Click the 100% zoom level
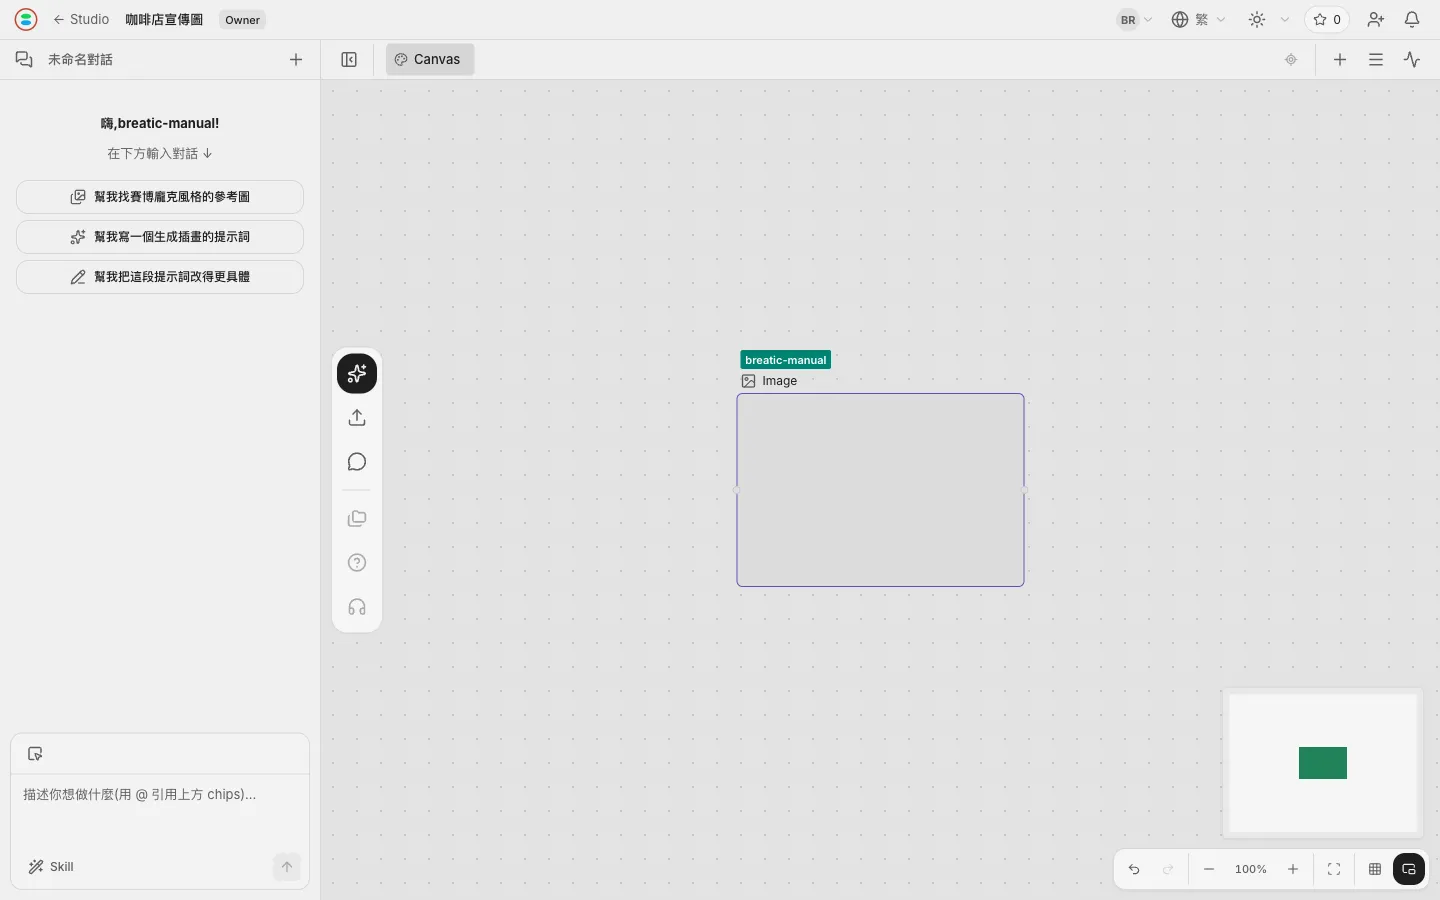 click(1251, 869)
